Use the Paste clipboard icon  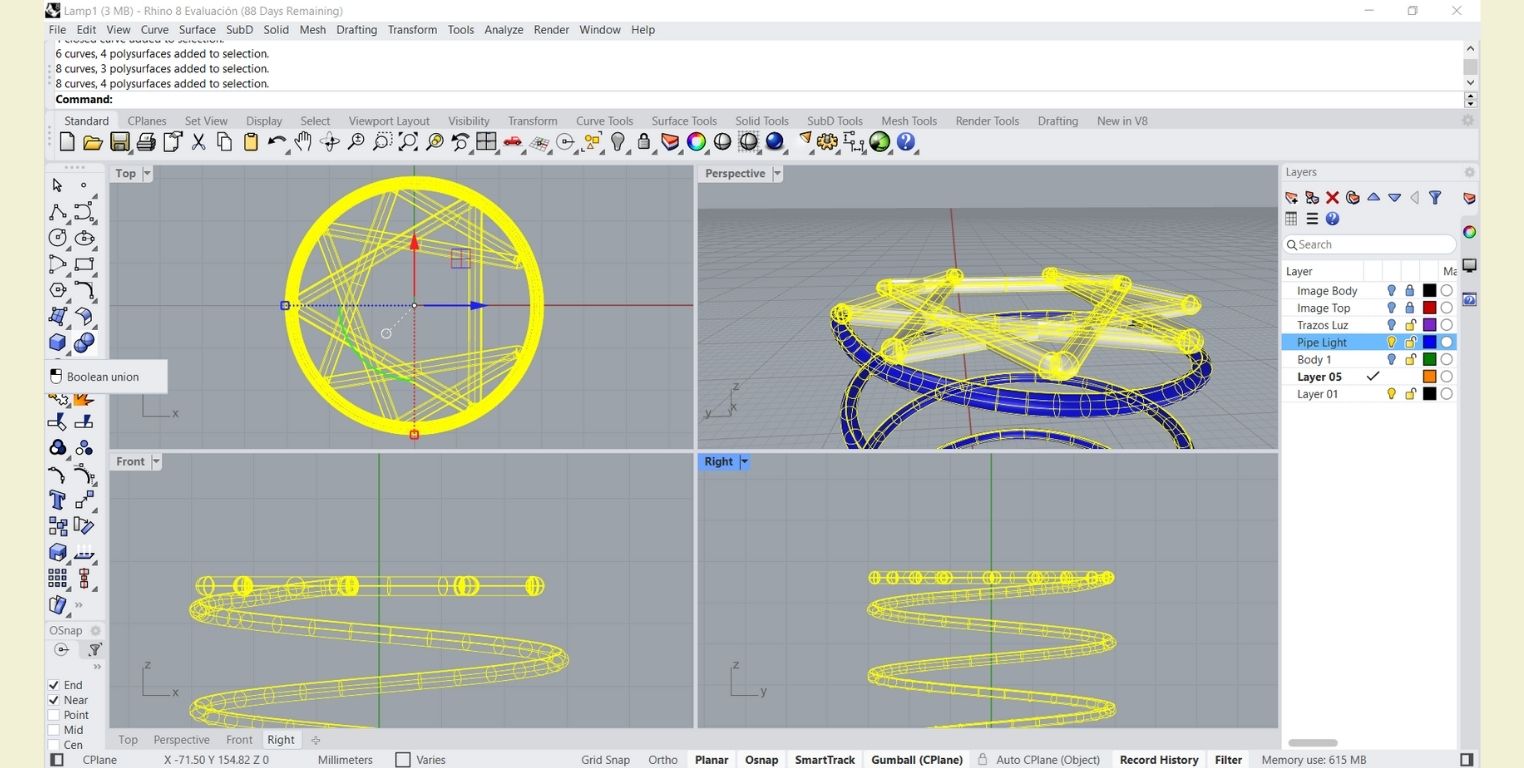tap(251, 142)
